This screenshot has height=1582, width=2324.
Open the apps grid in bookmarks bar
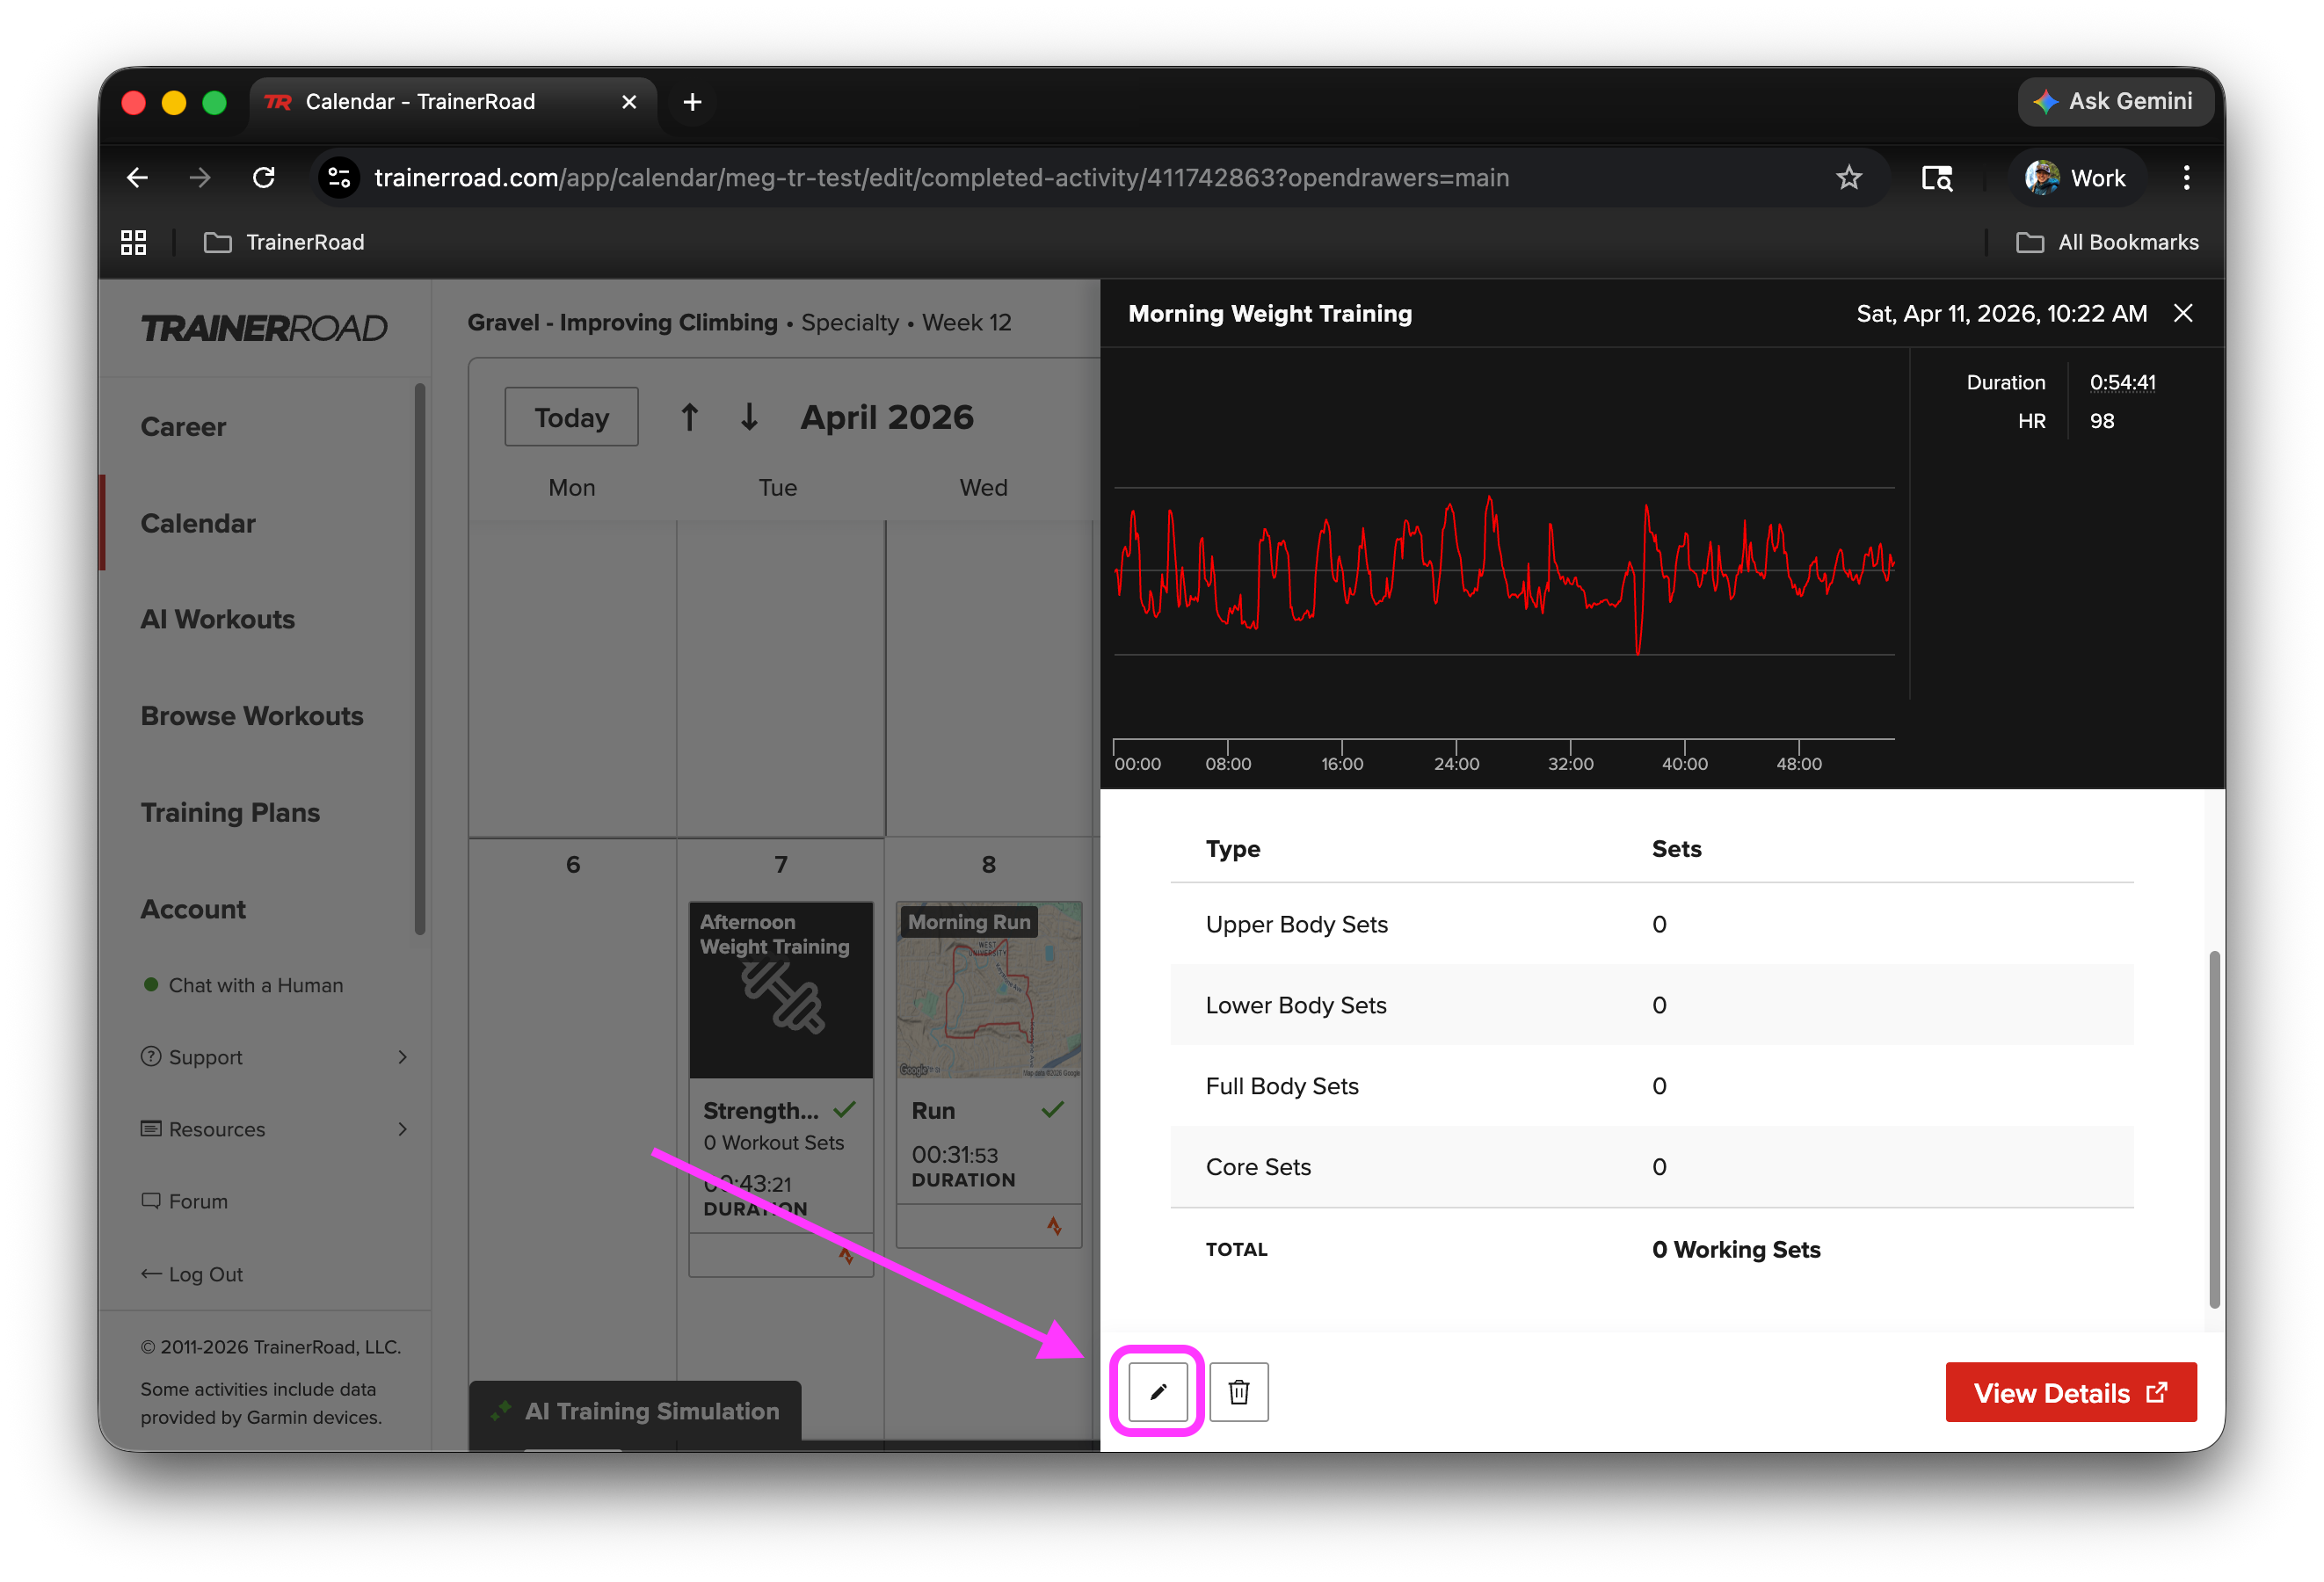pos(134,242)
